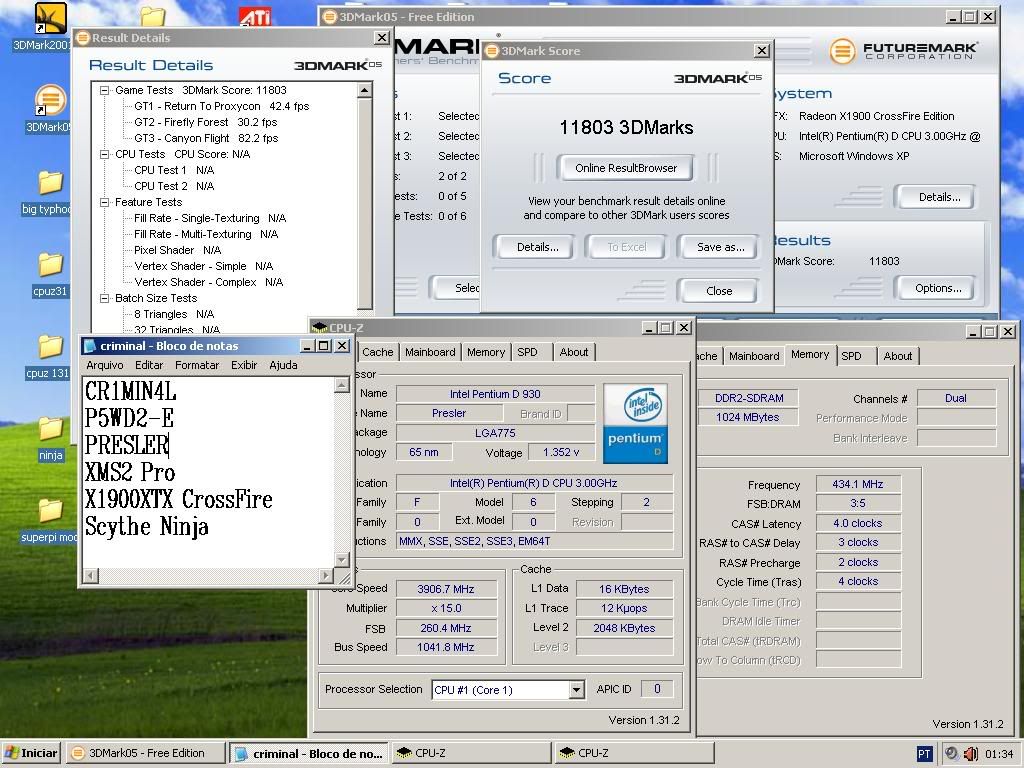Screen dimensions: 1024x768
Task: Click the volume speaker tray icon
Action: coord(971,754)
